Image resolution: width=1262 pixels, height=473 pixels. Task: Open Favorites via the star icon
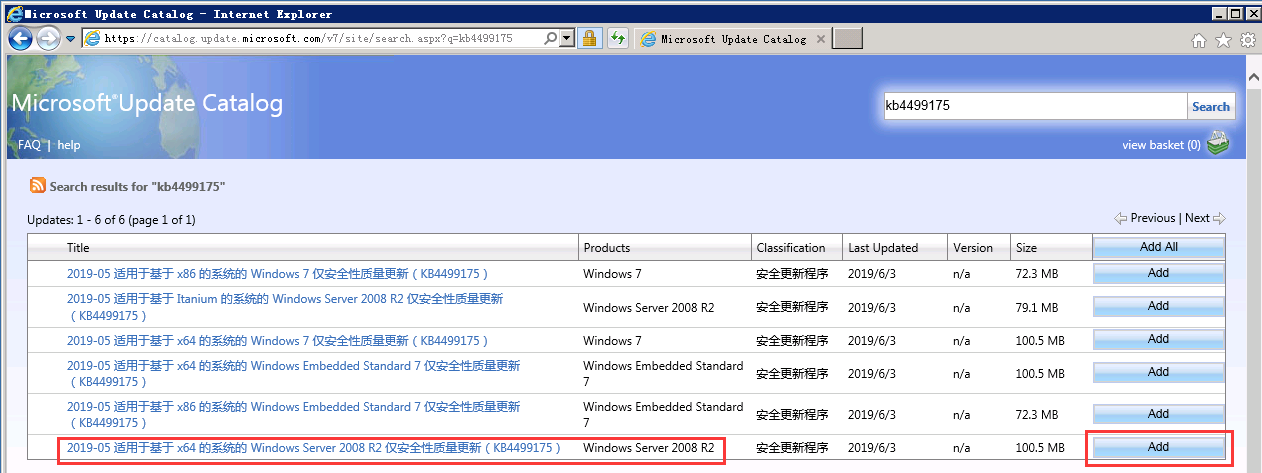1222,40
